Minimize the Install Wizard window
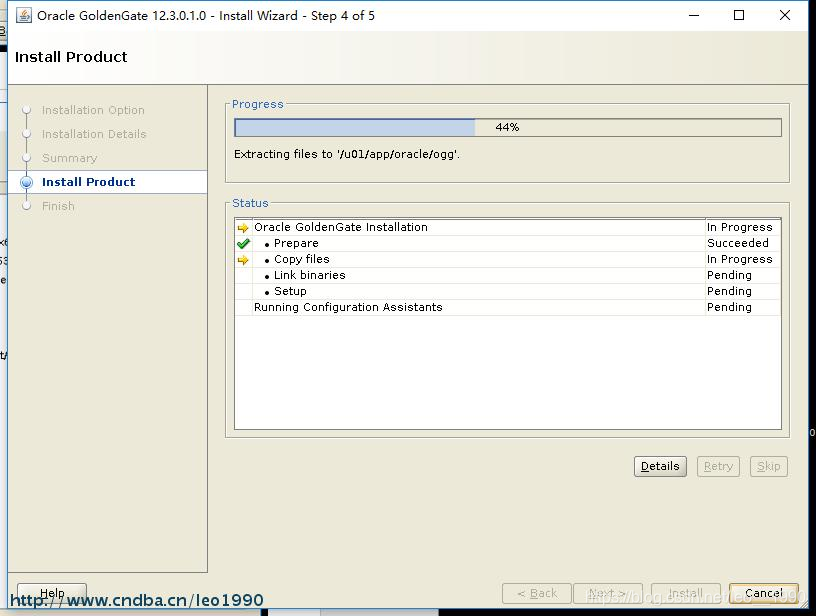 point(694,16)
